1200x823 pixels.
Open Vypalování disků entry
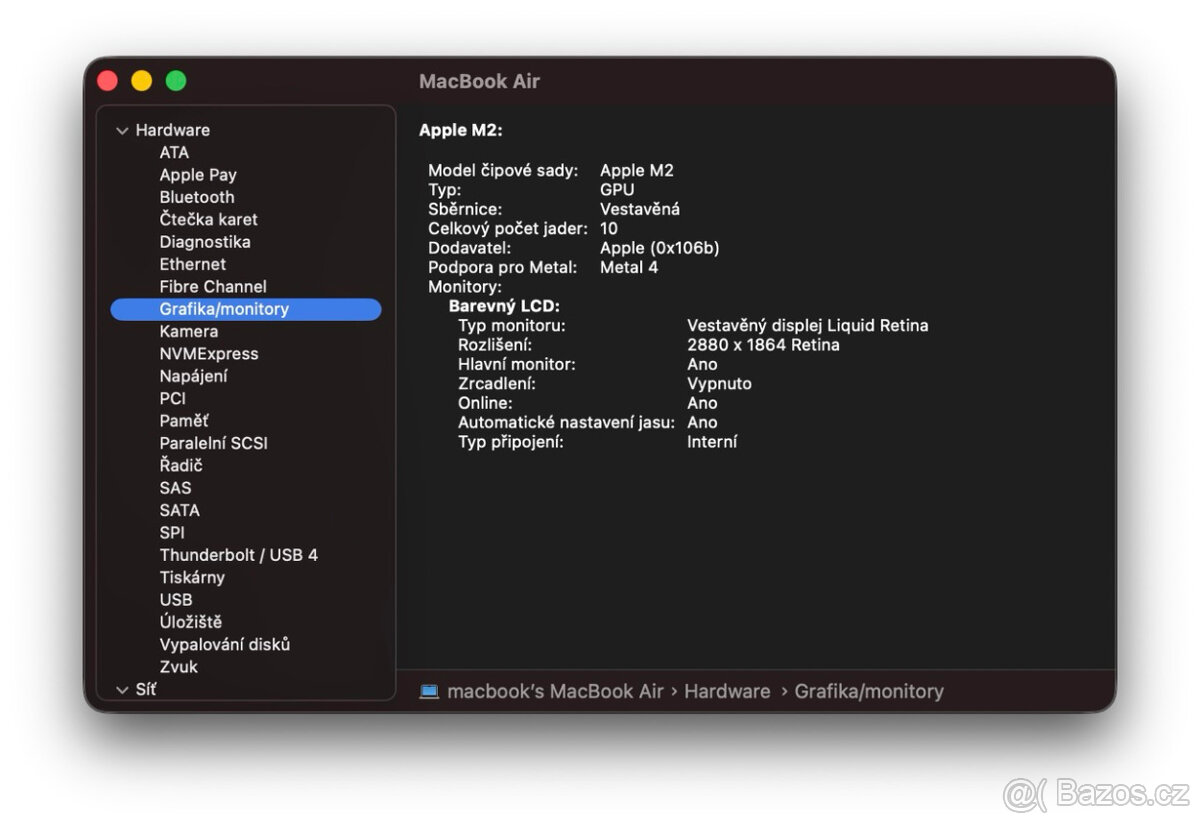point(225,644)
